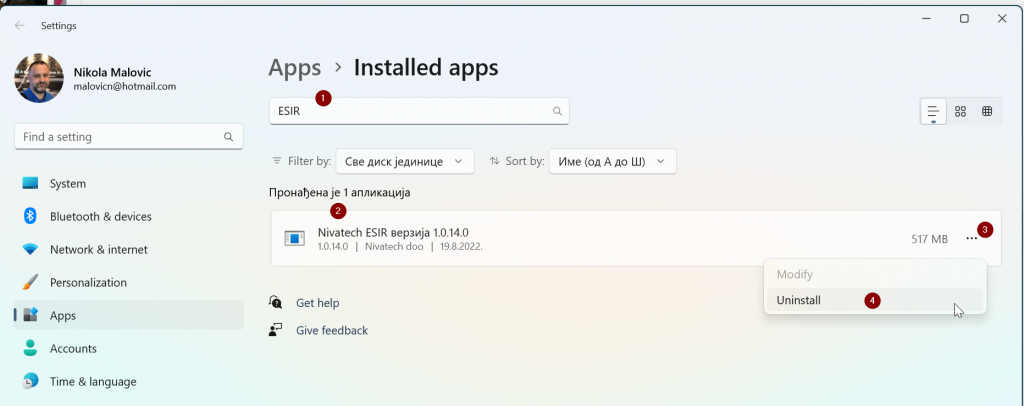
Task: Click the Bluetooth icon in sidebar
Action: tap(30, 216)
